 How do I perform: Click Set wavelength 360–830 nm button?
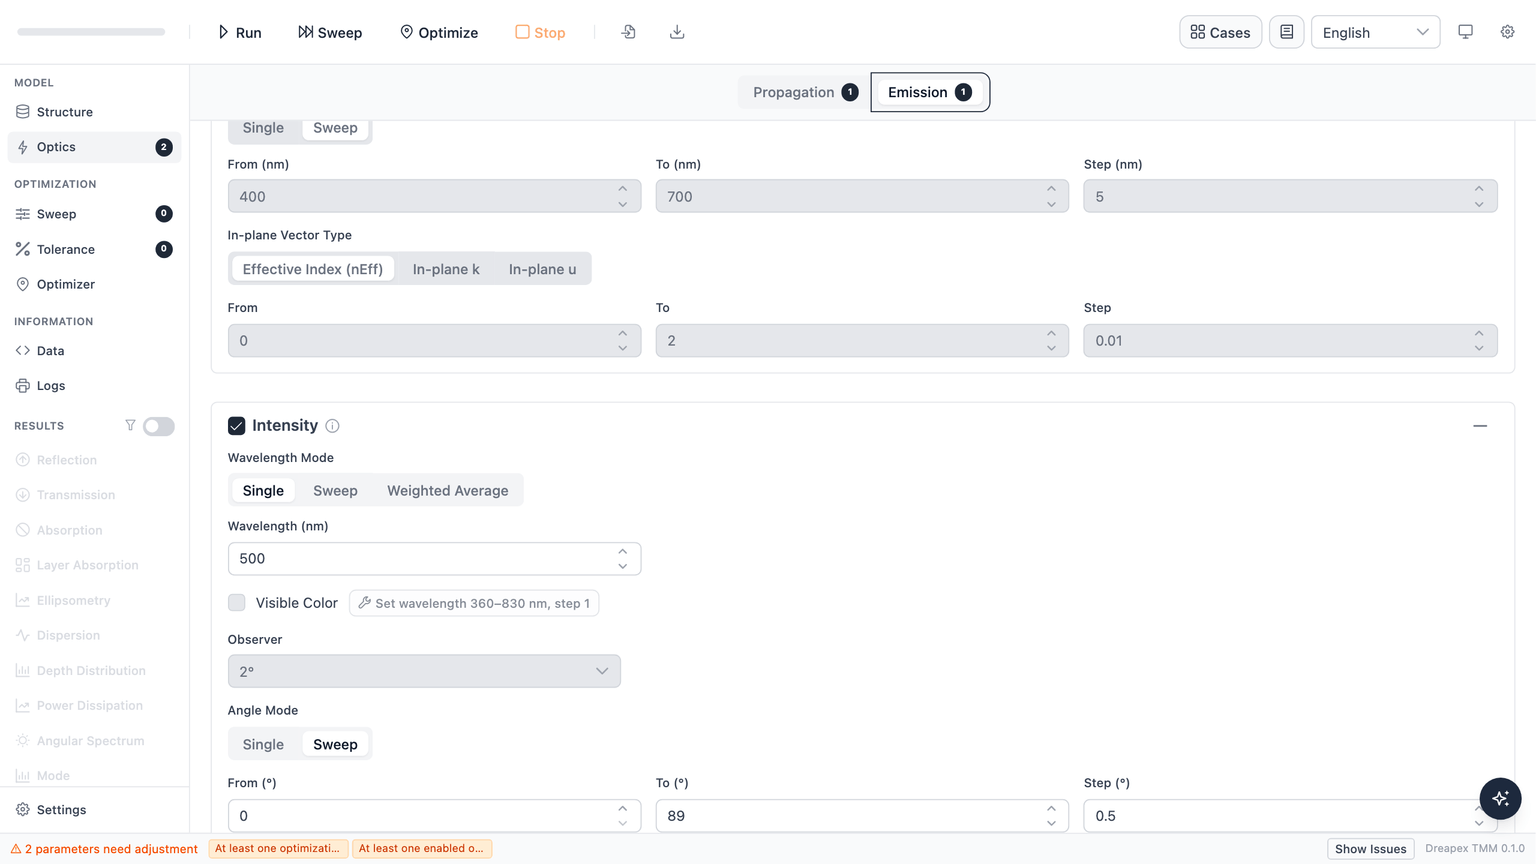474,603
